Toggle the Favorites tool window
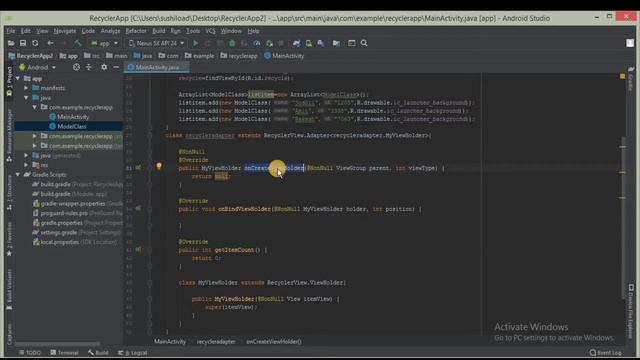This screenshot has width=640, height=360. [9, 239]
